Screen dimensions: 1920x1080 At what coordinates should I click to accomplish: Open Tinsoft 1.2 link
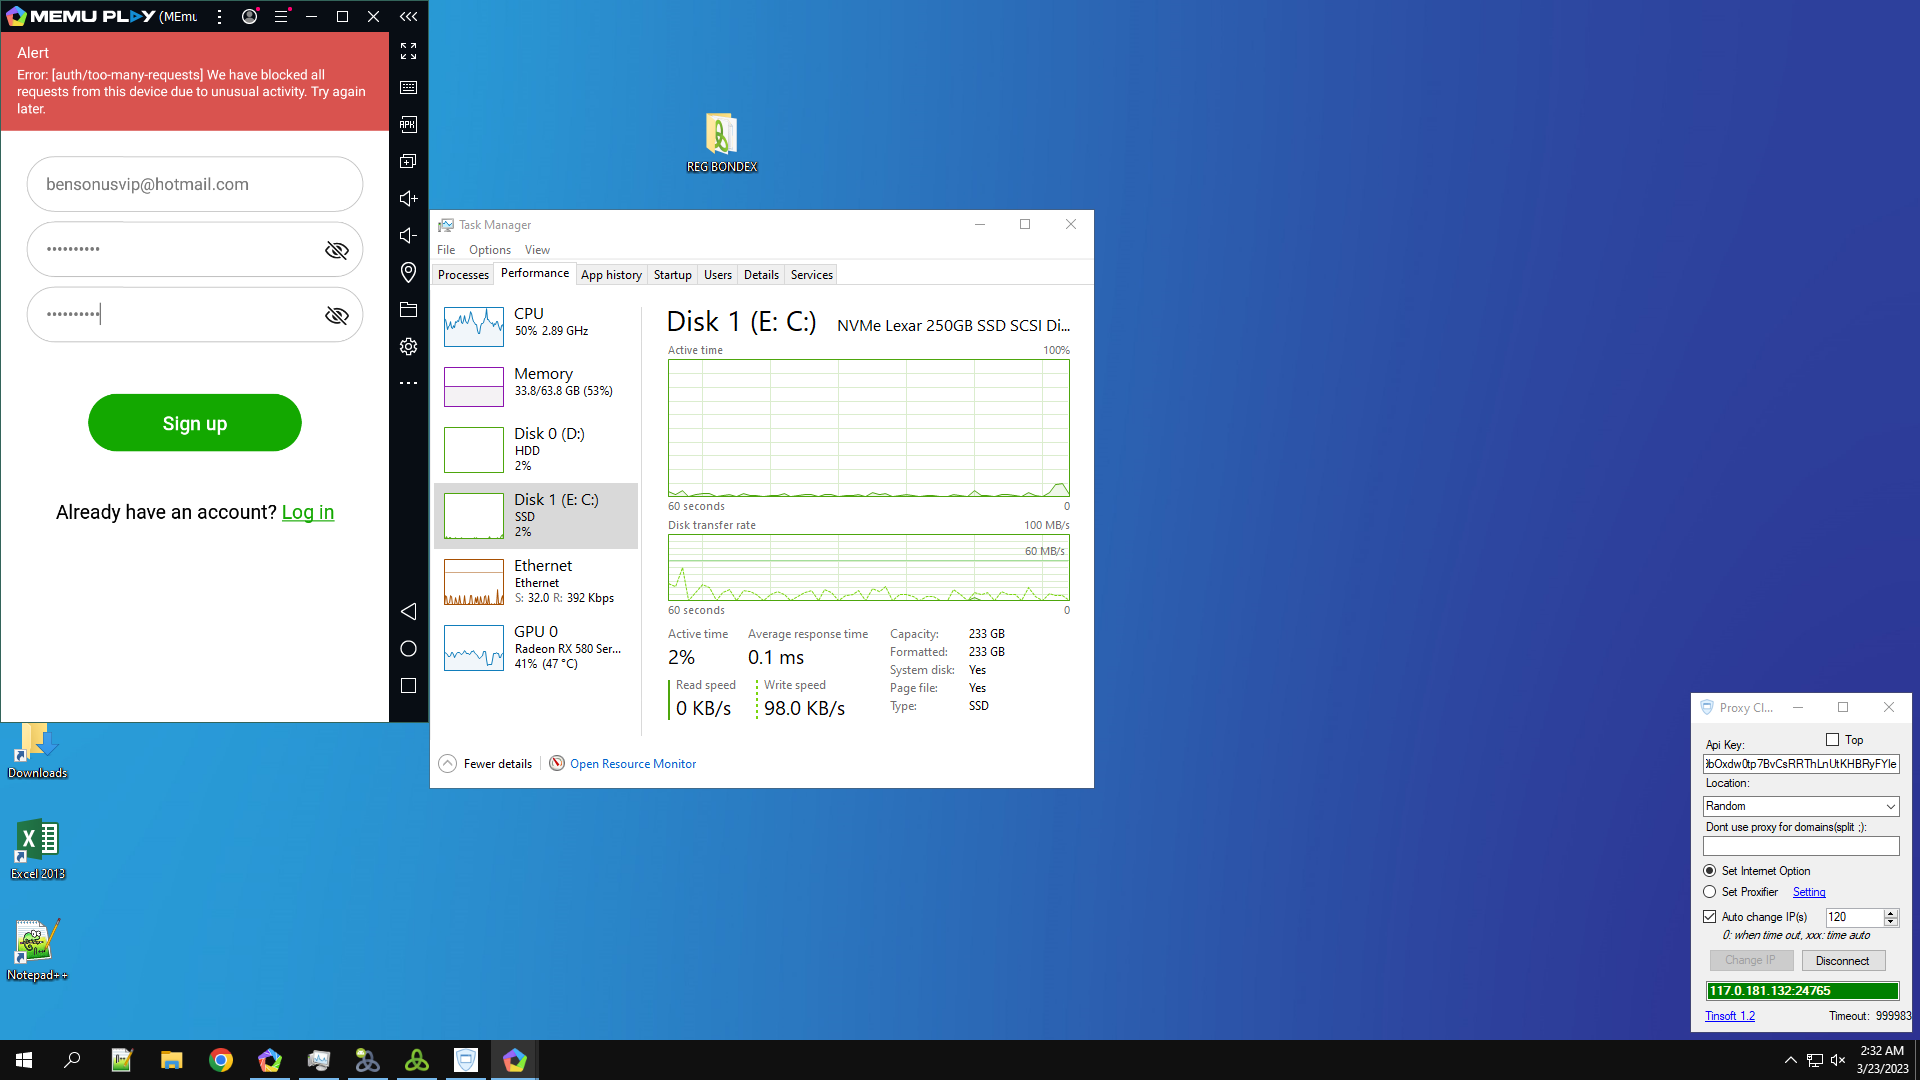1730,1016
